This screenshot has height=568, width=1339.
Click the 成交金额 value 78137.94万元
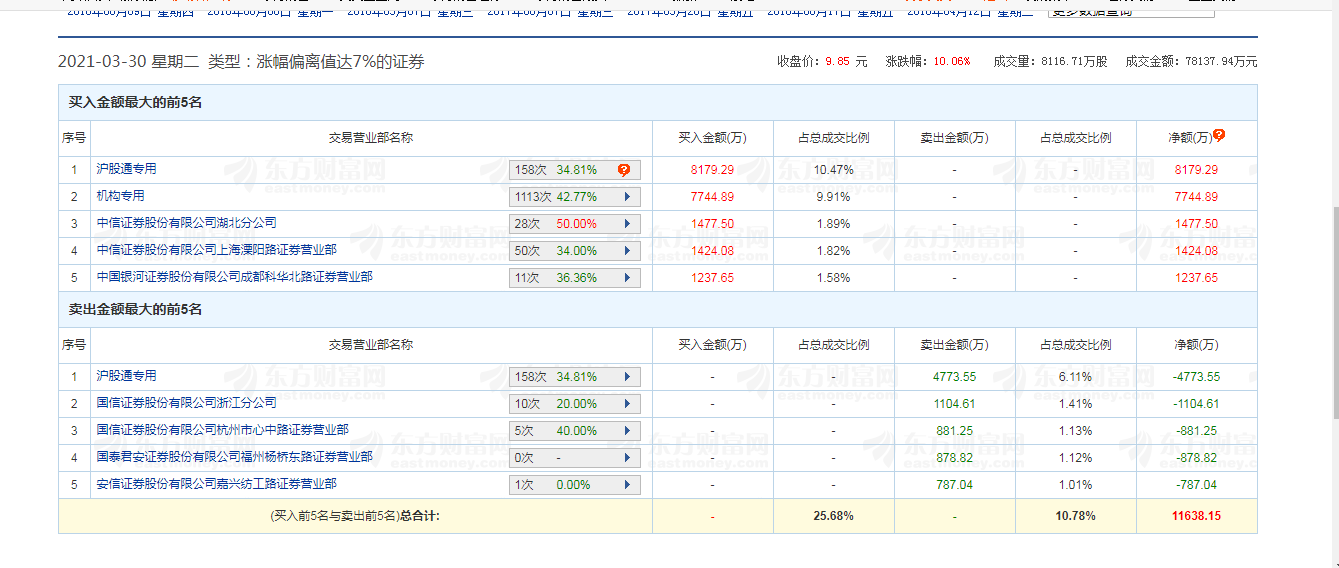1221,61
